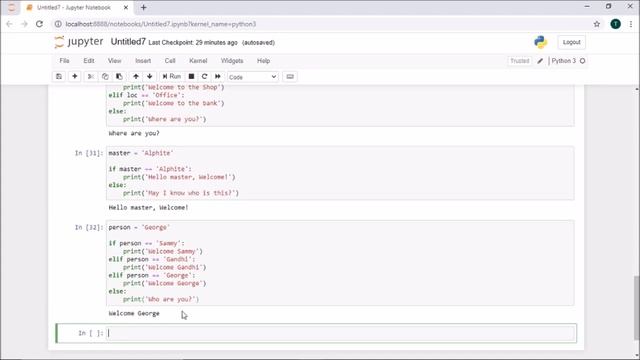Bookmark this page with star icon
This screenshot has width=640, height=360.
[597, 24]
